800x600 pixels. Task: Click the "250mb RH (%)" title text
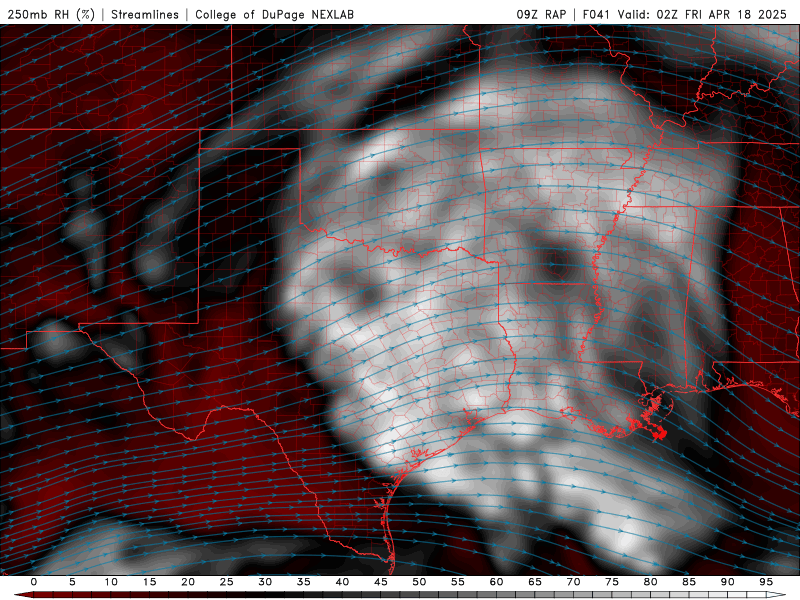(x=51, y=15)
